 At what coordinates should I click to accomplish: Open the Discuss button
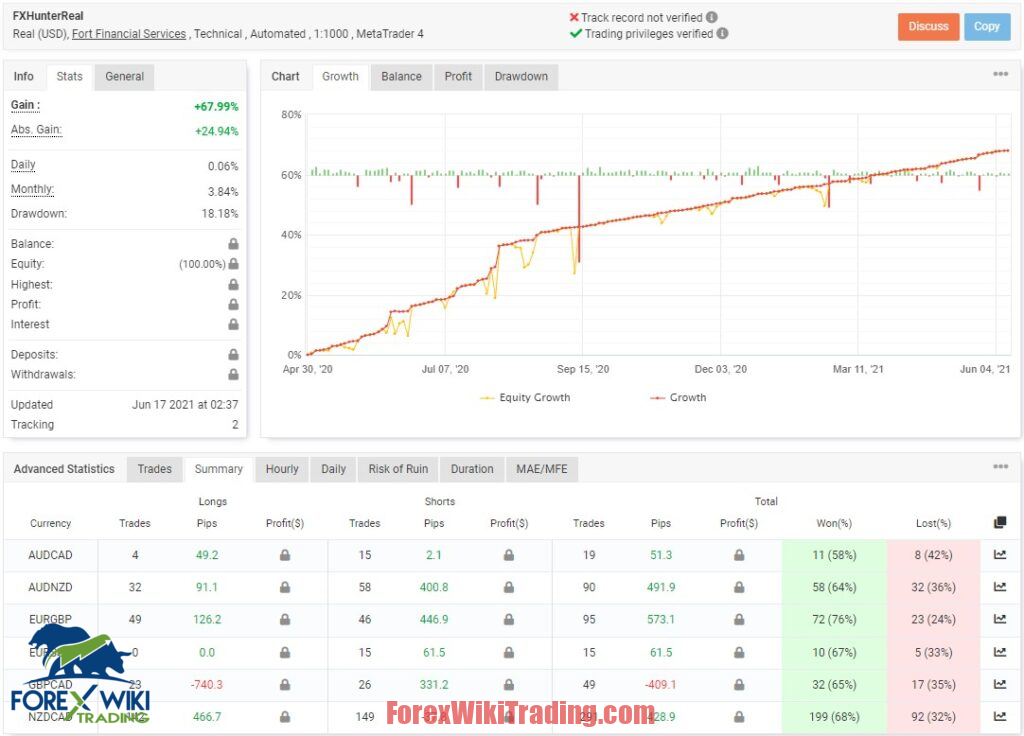[x=928, y=27]
